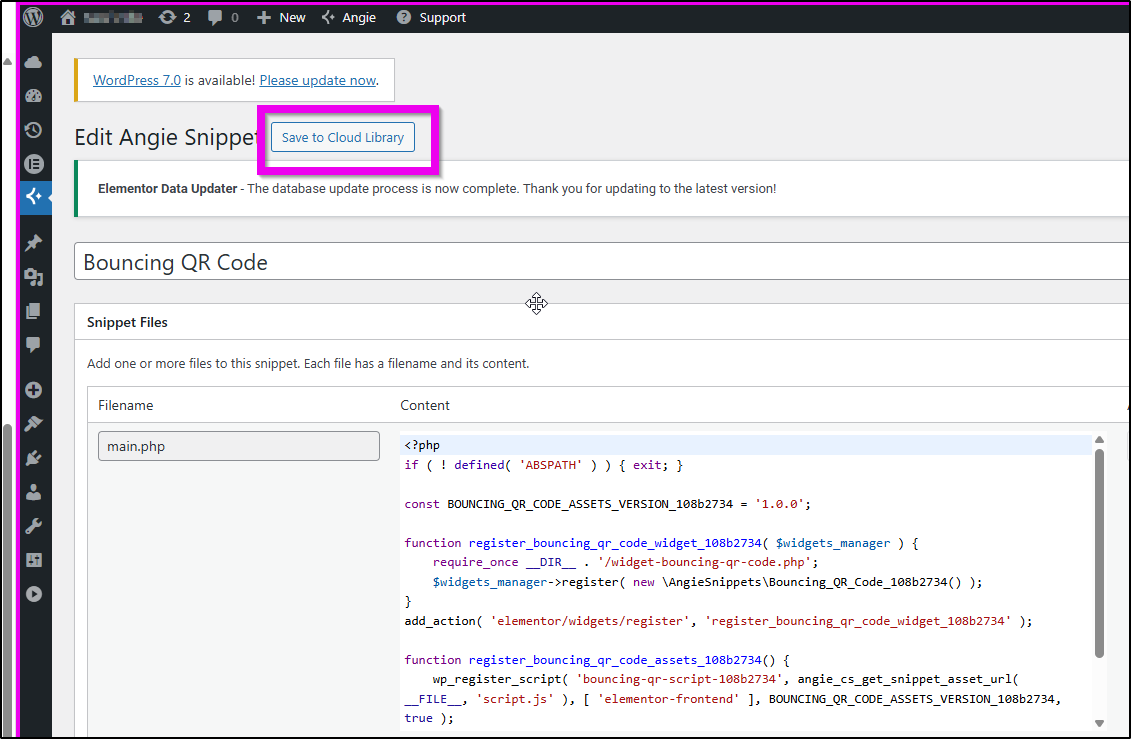The height and width of the screenshot is (739, 1131).
Task: Open the New content menu
Action: [281, 17]
